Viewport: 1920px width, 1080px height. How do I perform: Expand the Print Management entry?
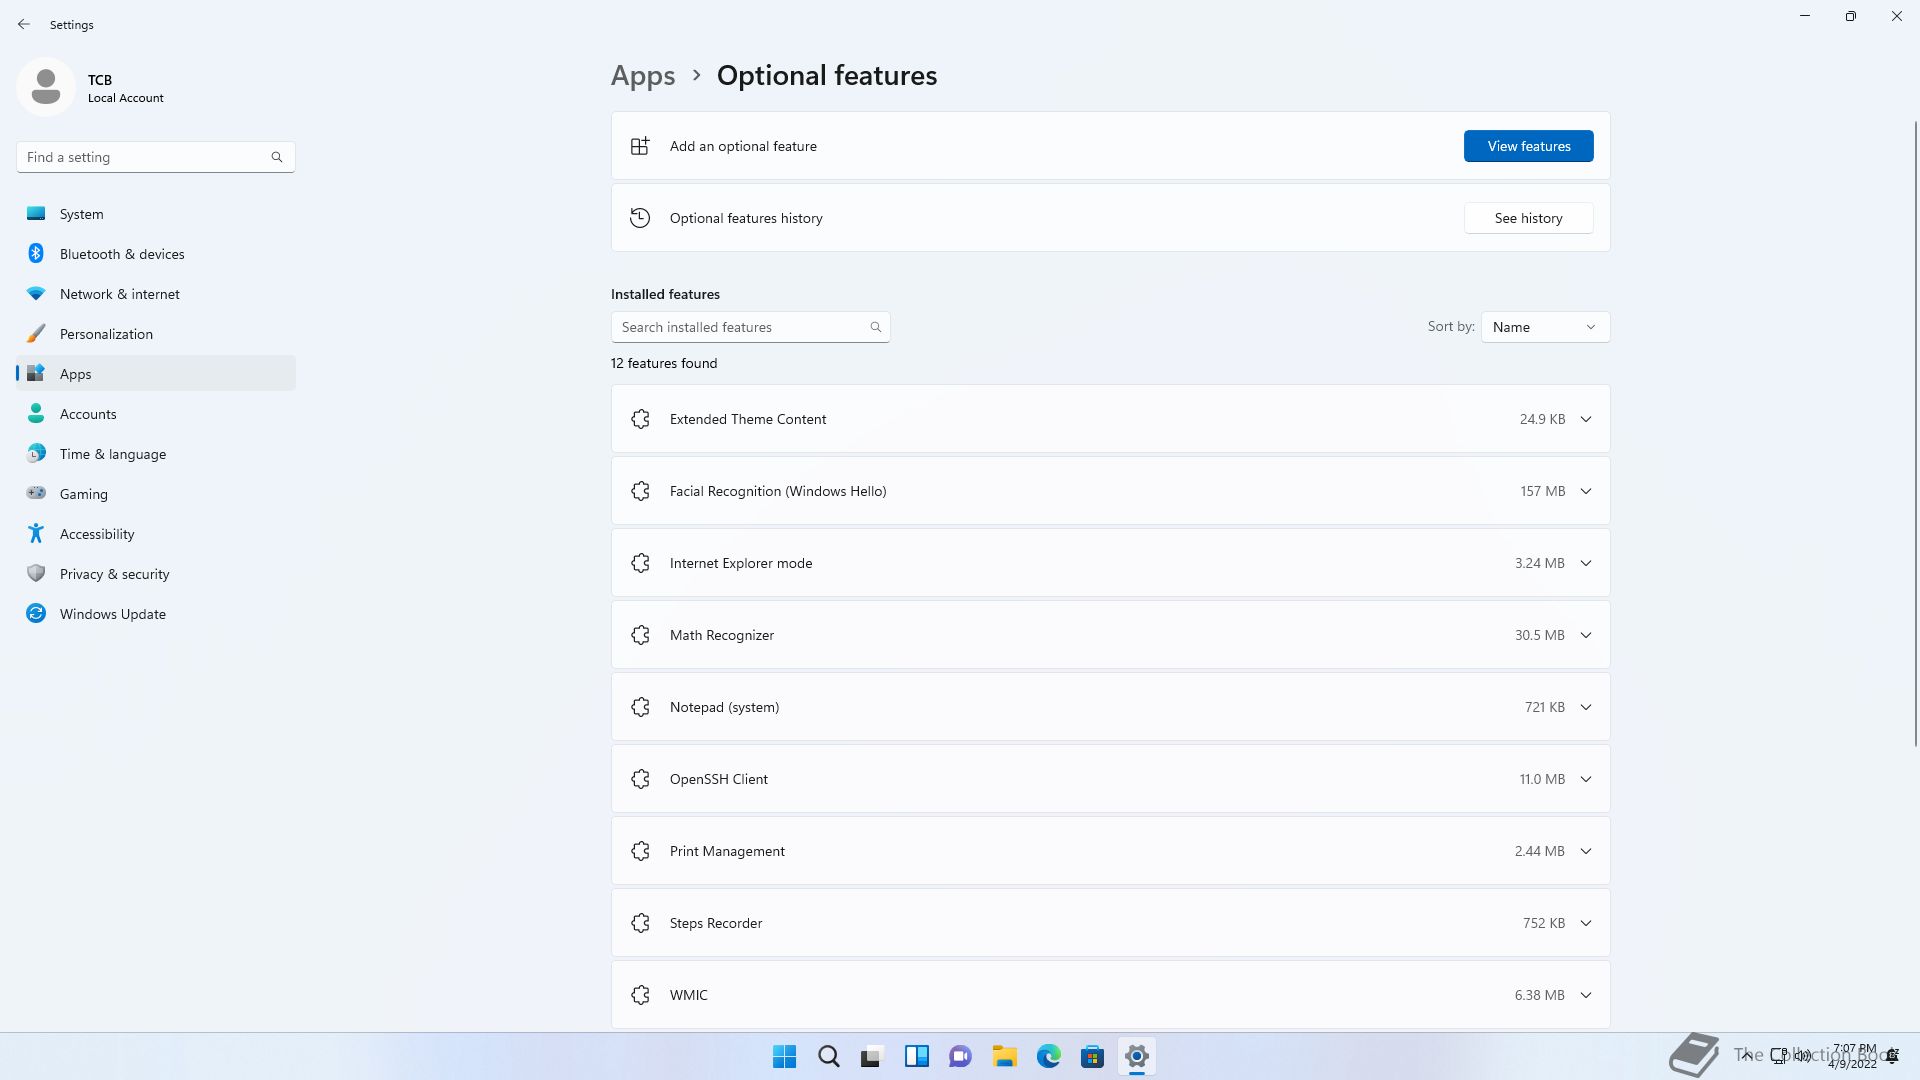[1586, 851]
